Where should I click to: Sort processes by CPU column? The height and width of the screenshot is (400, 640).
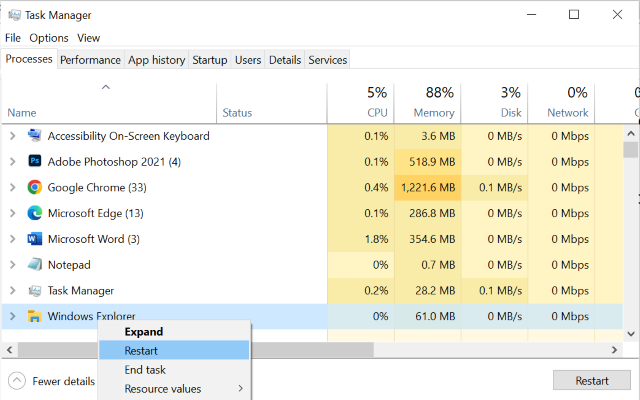[360, 103]
